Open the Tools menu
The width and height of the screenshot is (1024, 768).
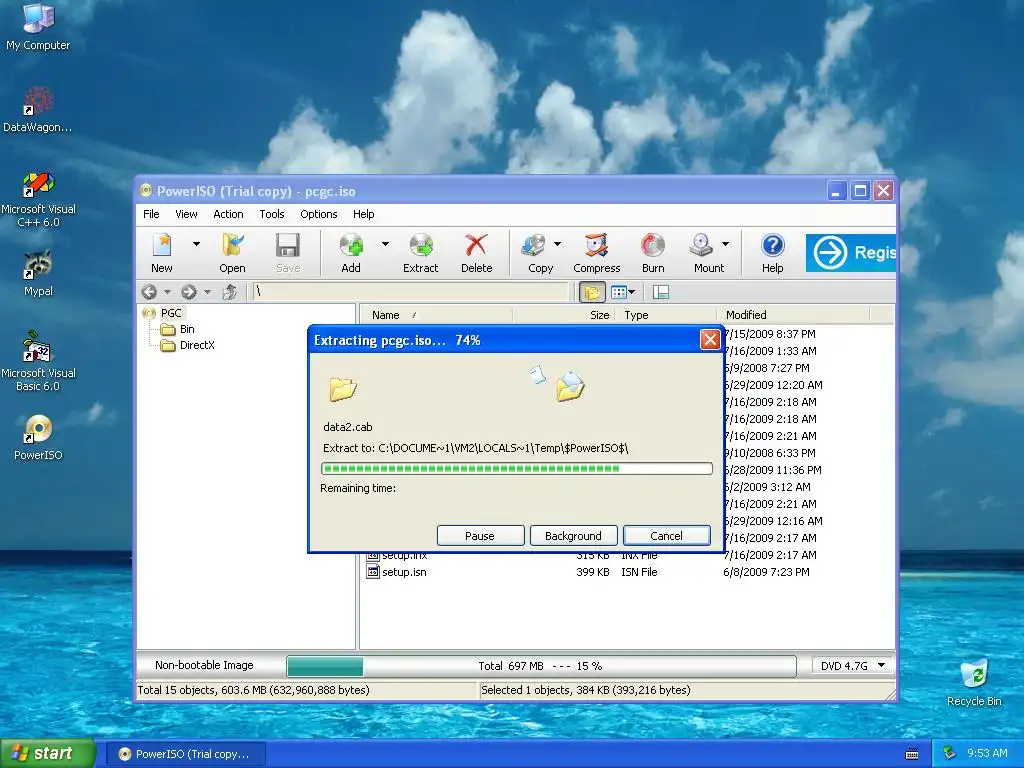pyautogui.click(x=272, y=214)
